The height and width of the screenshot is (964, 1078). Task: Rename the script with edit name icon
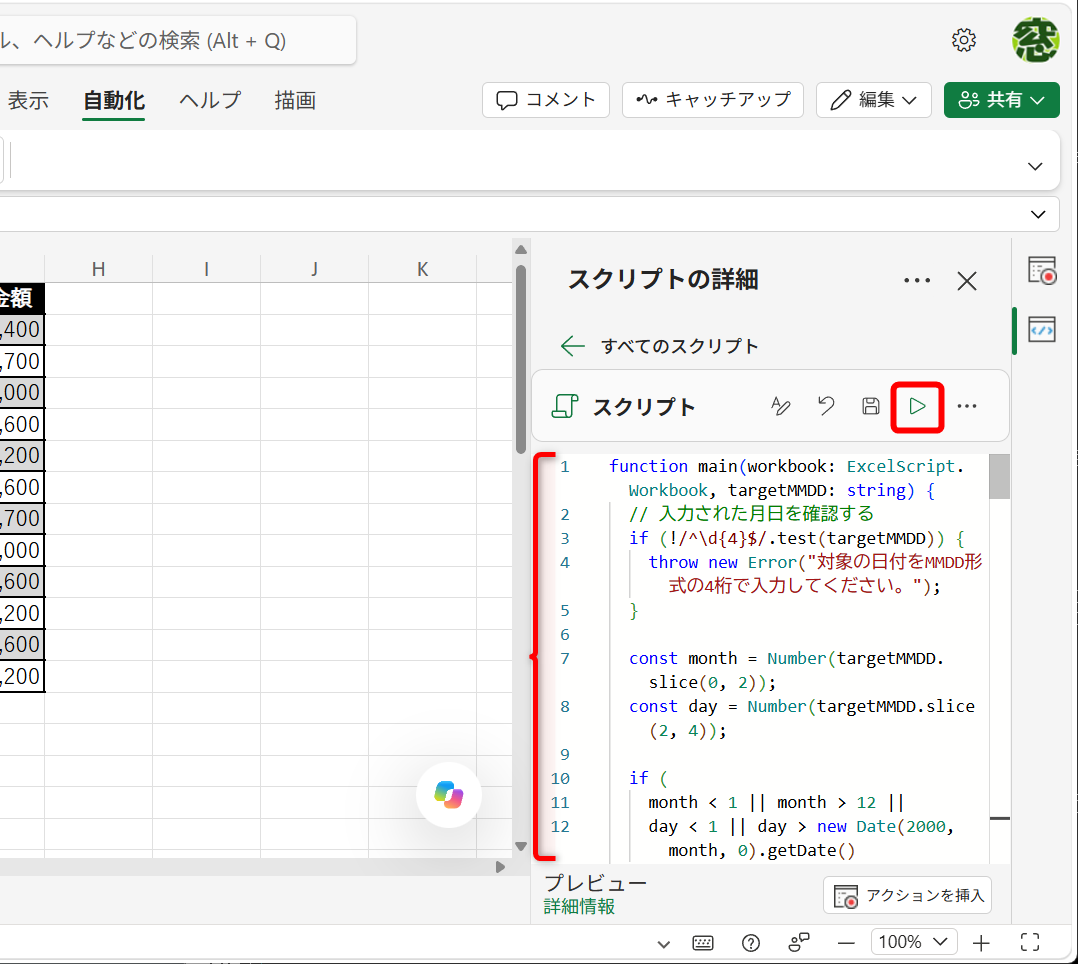tap(780, 406)
